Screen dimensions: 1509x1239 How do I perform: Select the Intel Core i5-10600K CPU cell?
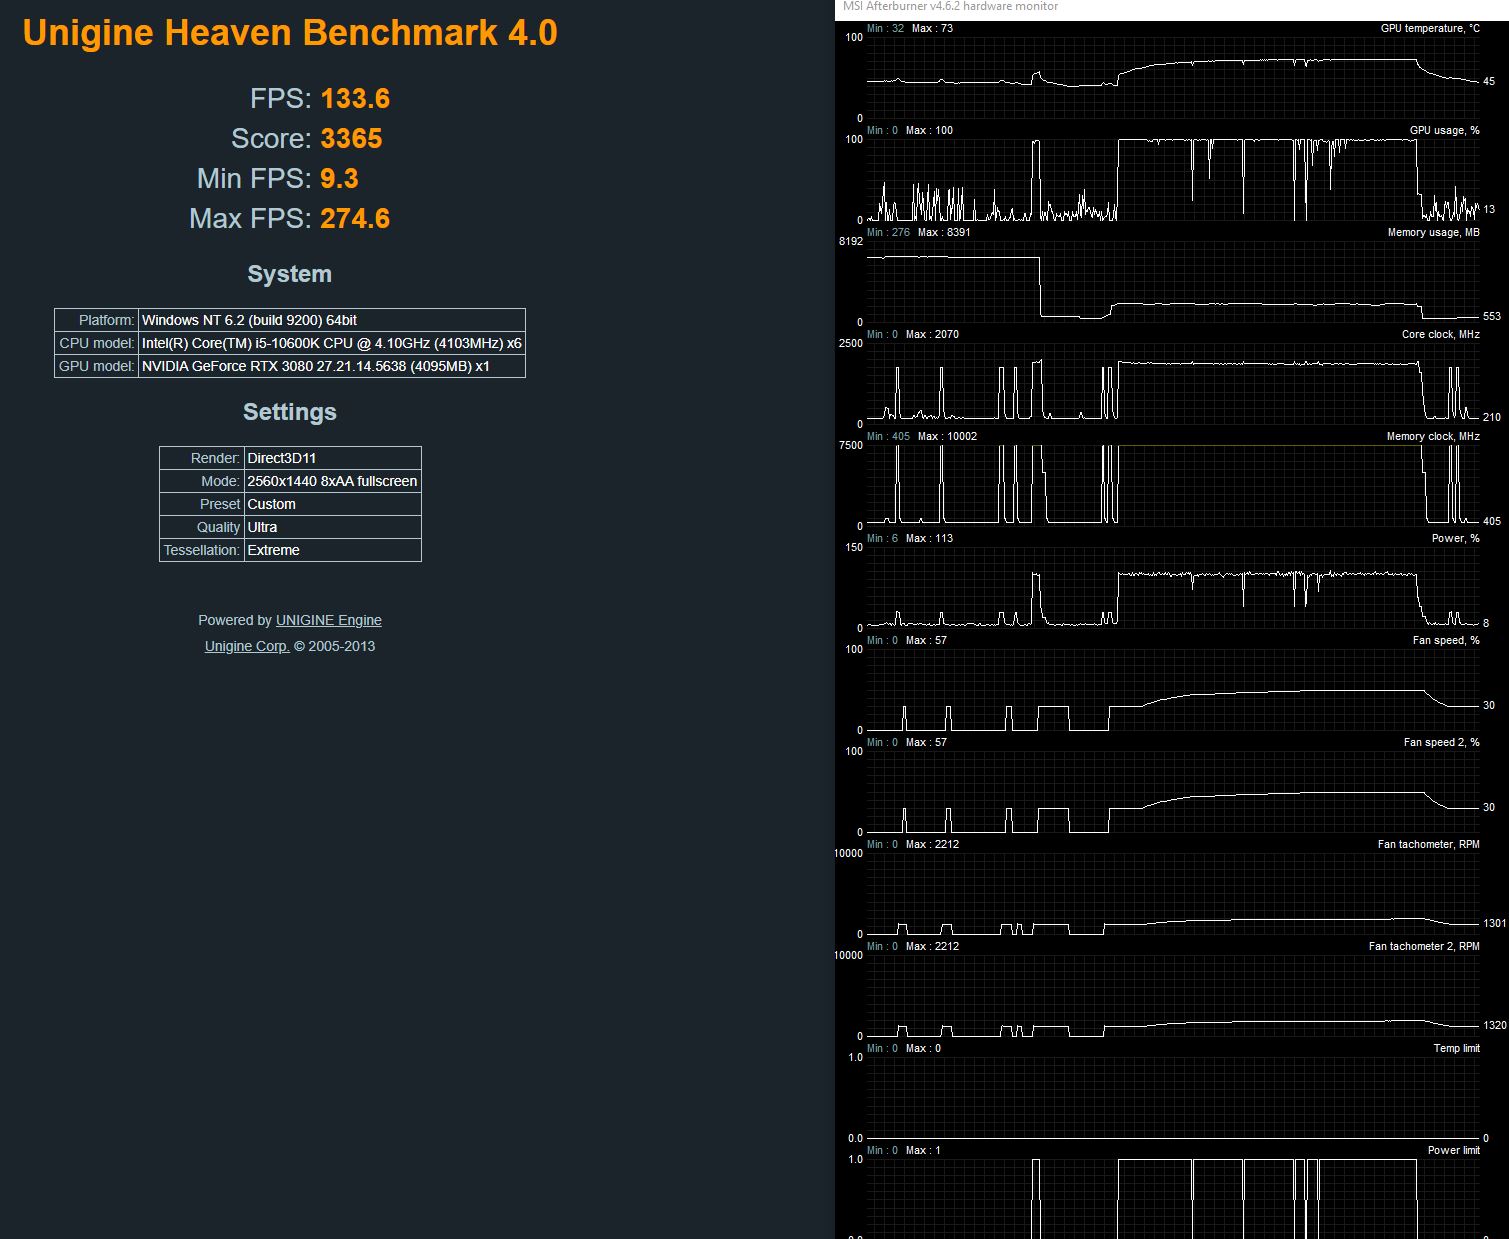pos(332,343)
